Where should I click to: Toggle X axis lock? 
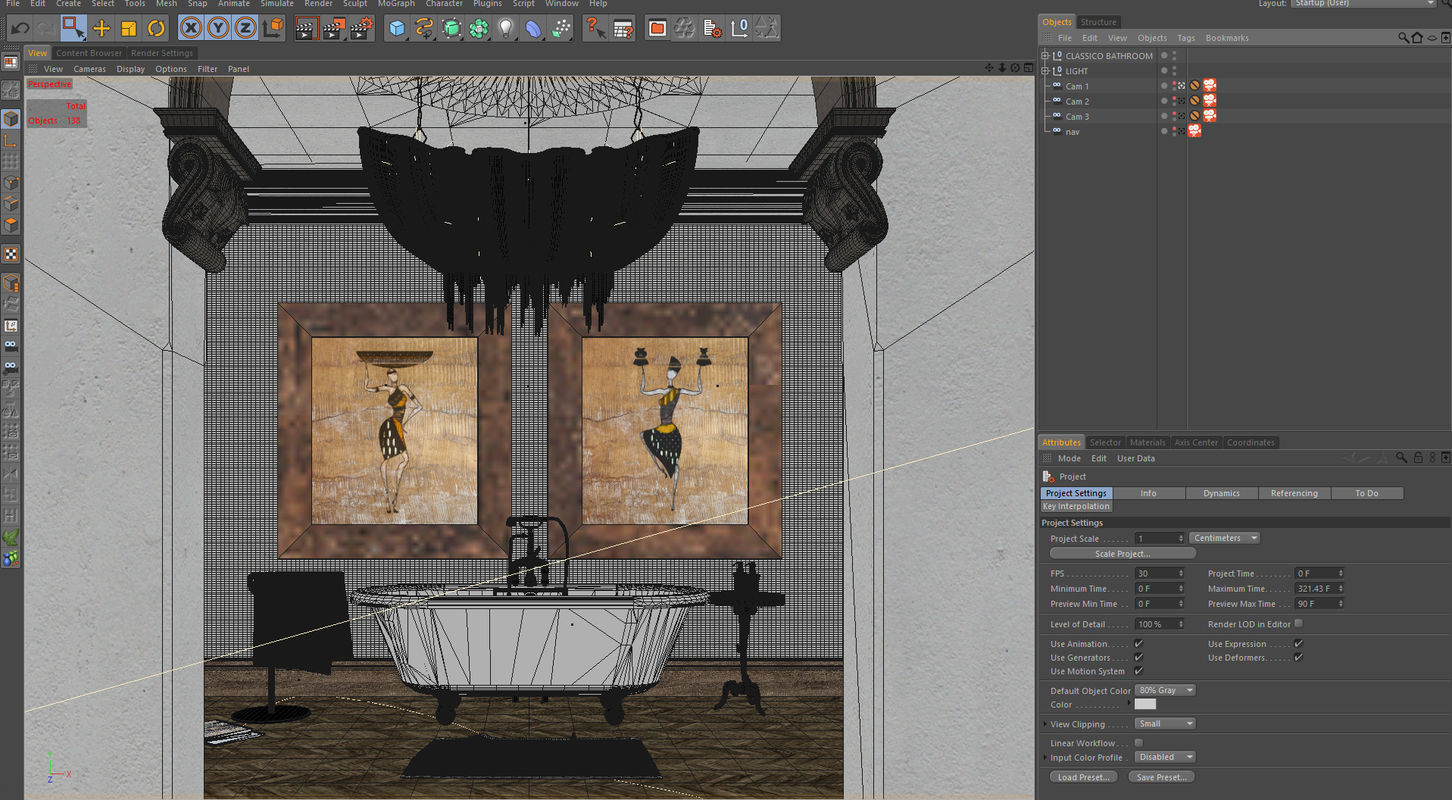(191, 28)
